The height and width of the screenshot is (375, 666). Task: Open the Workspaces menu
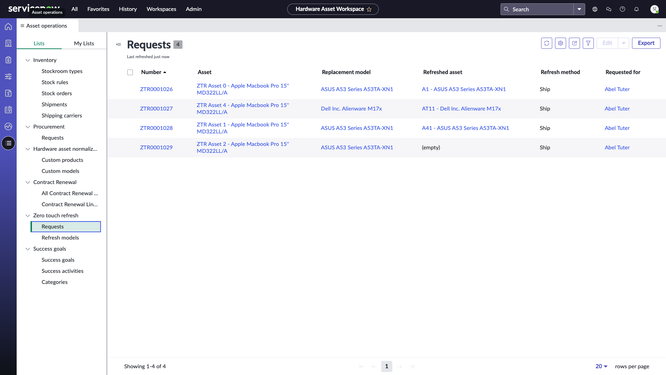coord(161,9)
